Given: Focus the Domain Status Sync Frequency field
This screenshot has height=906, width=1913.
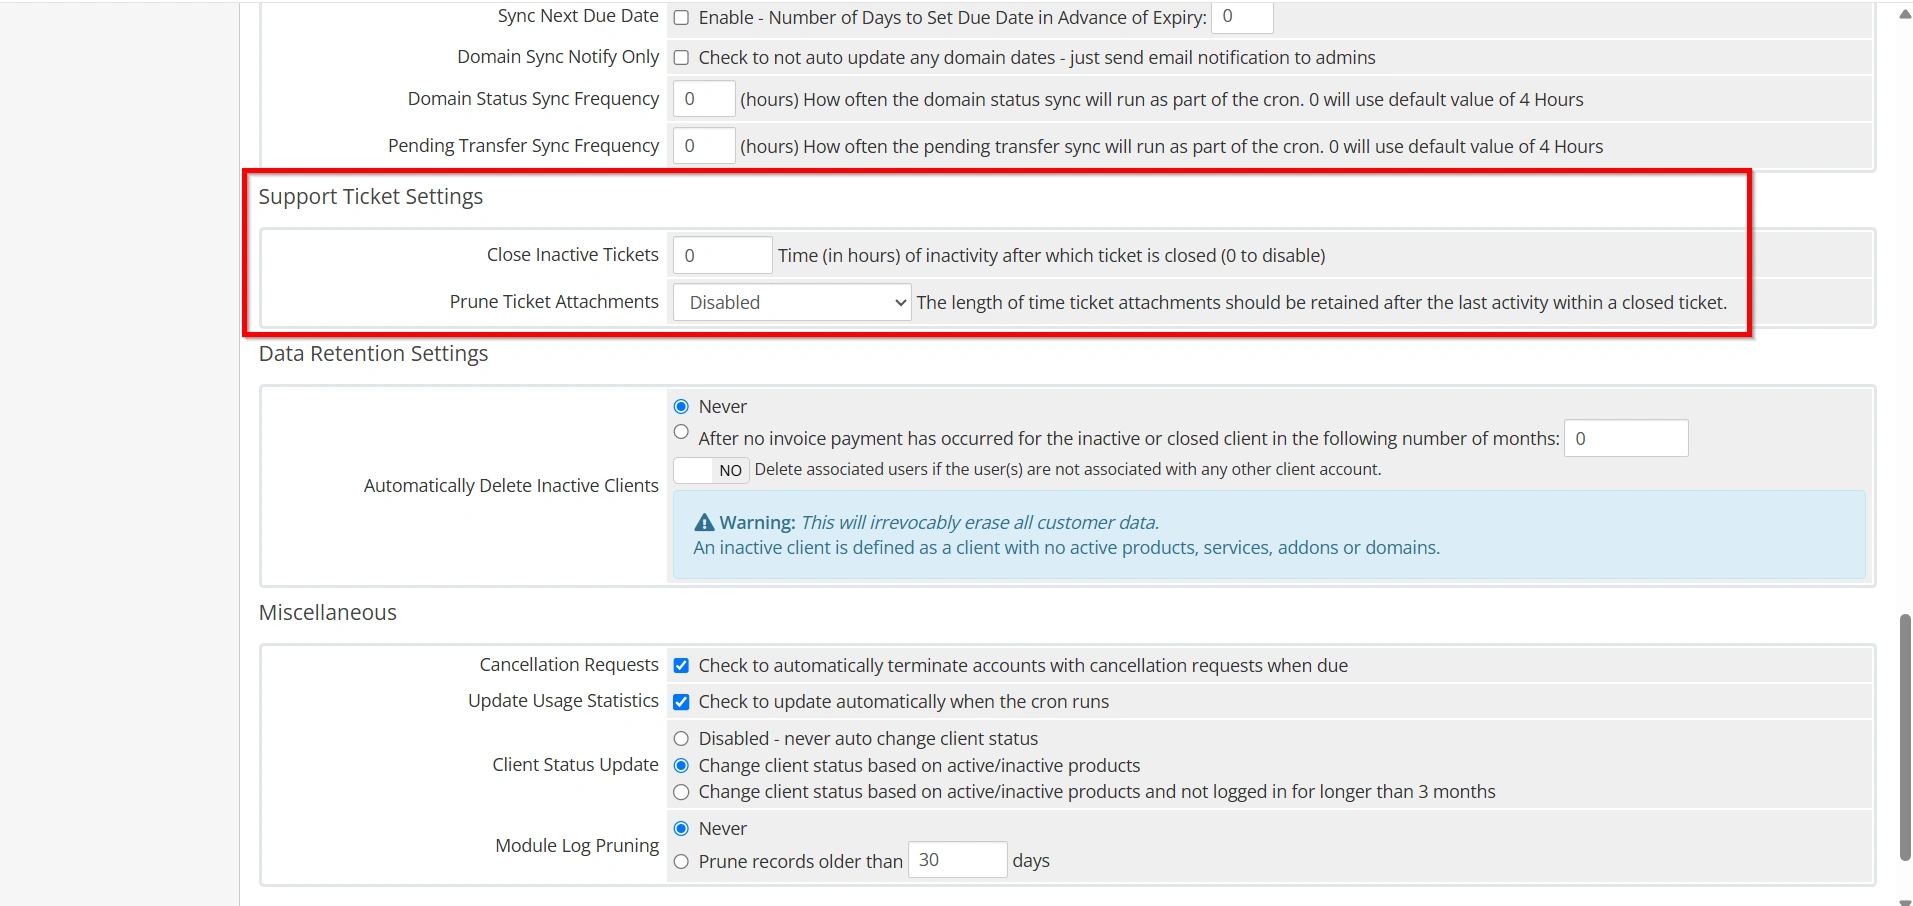Looking at the screenshot, I should (704, 99).
